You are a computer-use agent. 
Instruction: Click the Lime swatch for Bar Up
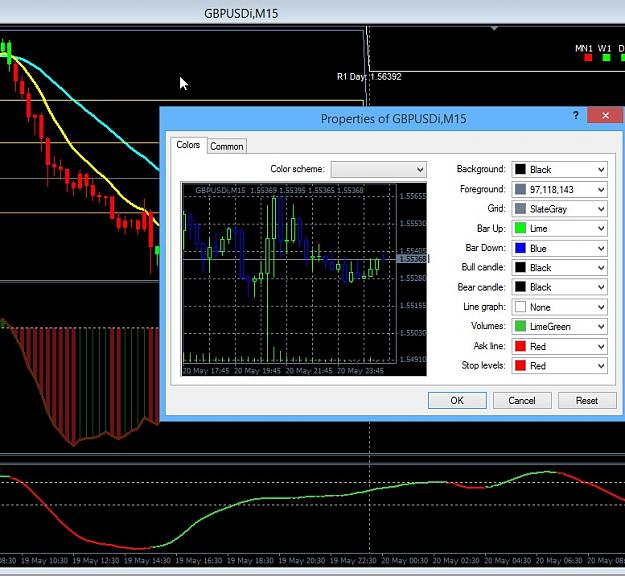[x=520, y=228]
